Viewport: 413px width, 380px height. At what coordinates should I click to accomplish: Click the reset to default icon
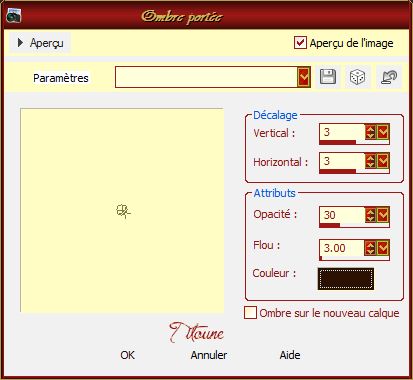pos(389,77)
